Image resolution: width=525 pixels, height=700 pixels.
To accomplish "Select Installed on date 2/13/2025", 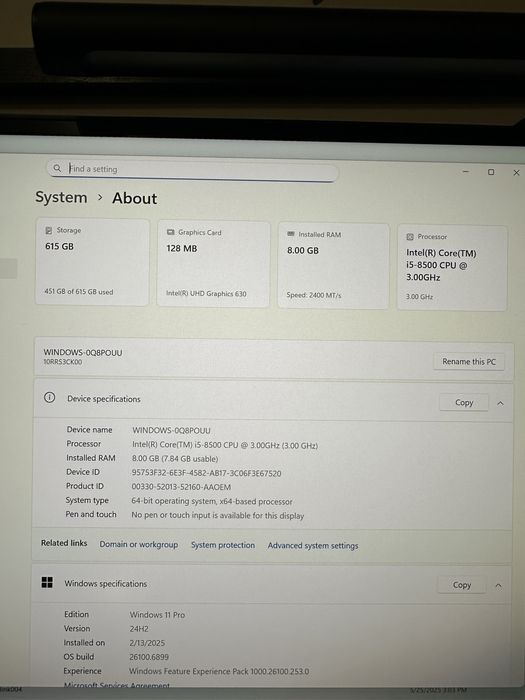I will click(x=147, y=643).
